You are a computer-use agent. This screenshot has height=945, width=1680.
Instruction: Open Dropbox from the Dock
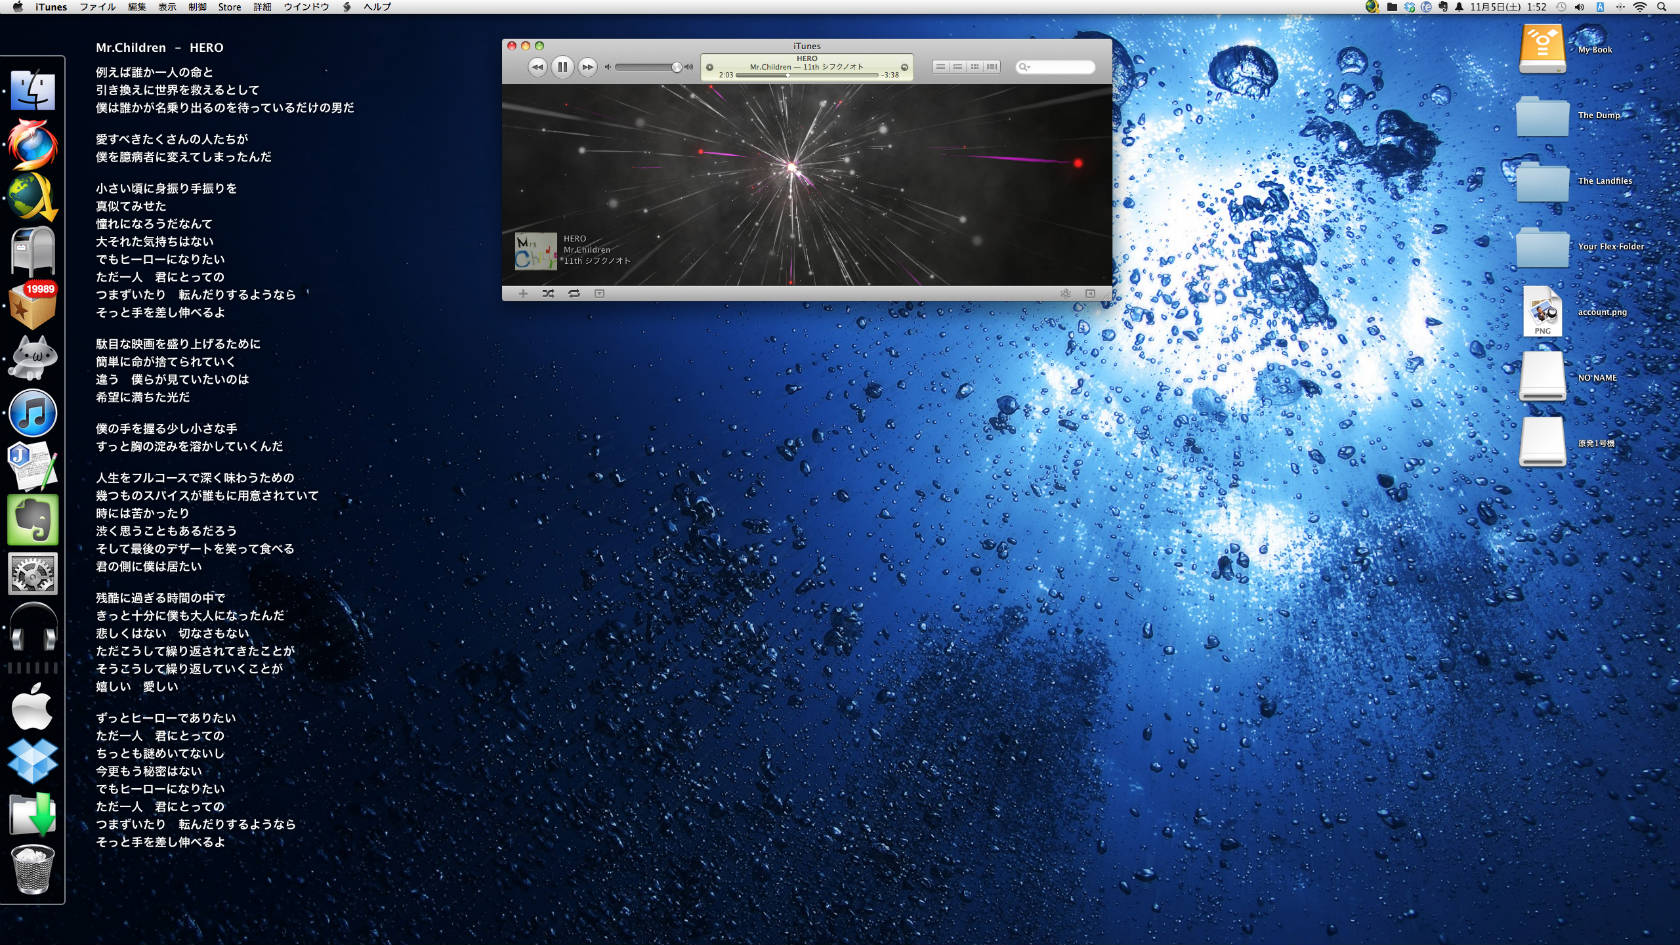pos(32,762)
